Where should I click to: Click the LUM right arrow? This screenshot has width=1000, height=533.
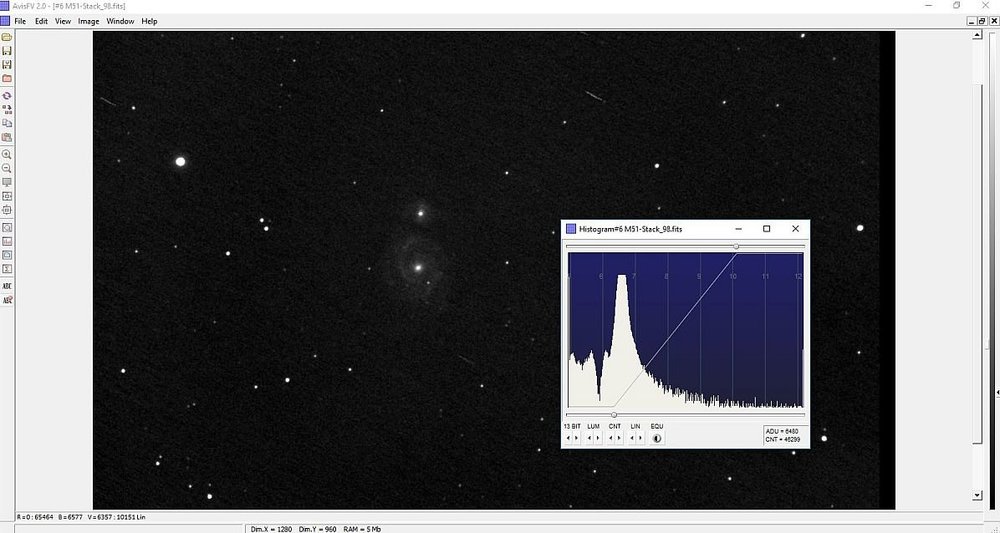click(x=598, y=438)
